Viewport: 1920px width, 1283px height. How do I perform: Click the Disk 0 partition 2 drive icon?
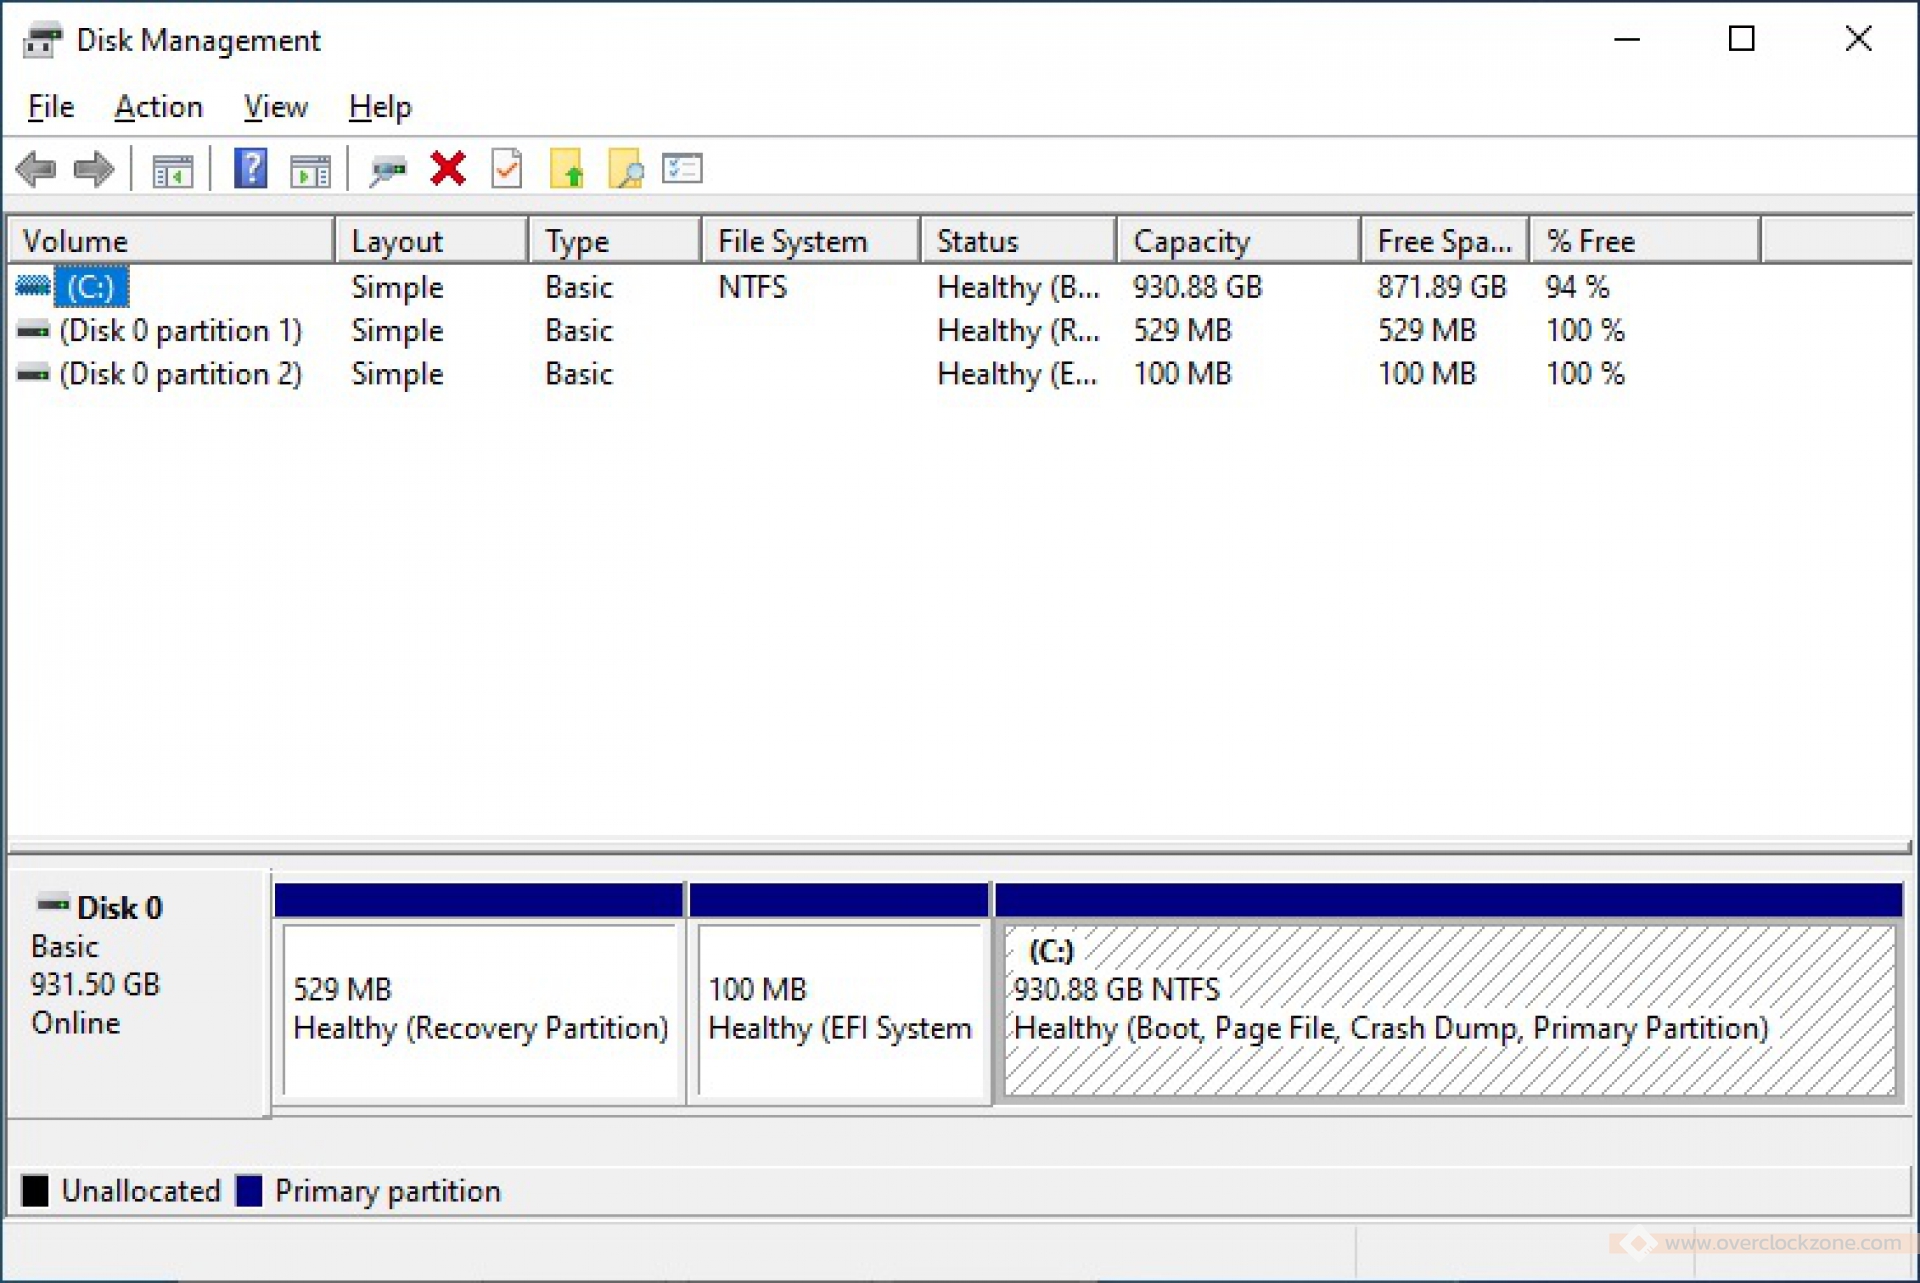pos(32,373)
